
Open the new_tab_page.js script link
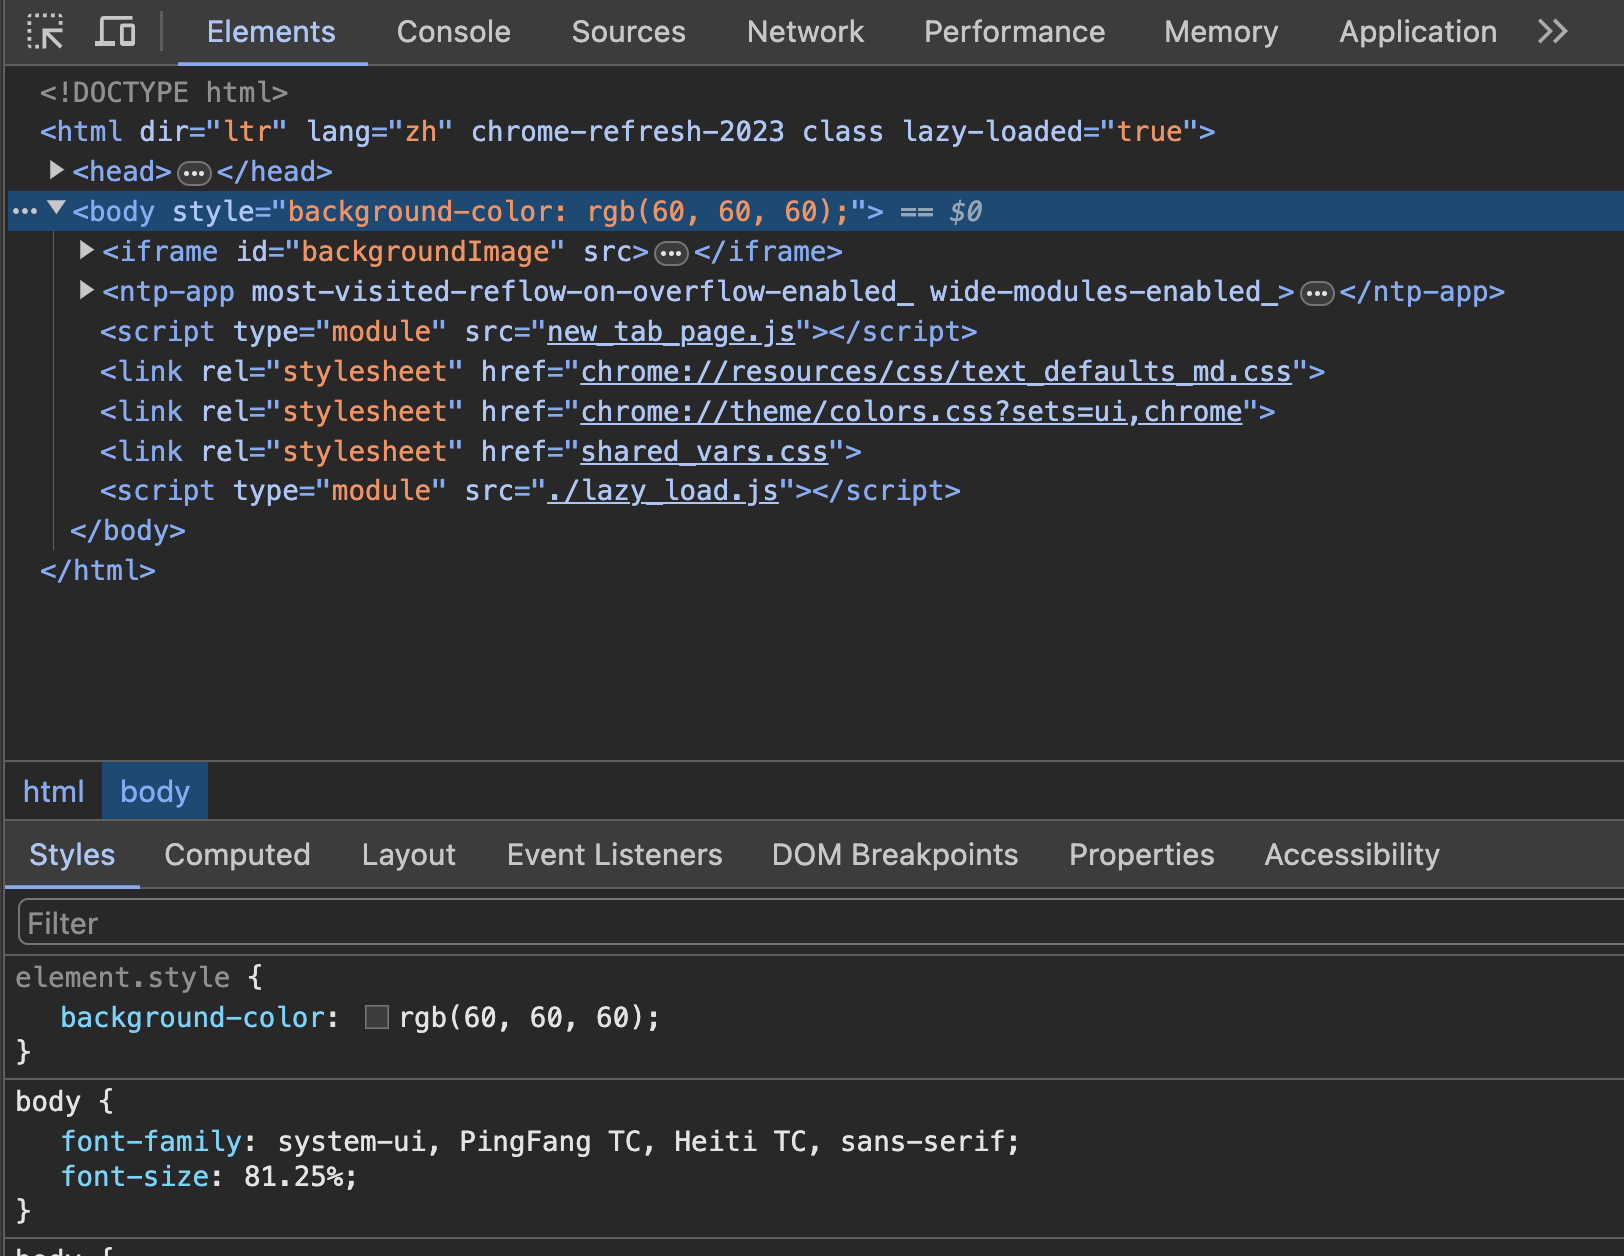click(x=671, y=332)
